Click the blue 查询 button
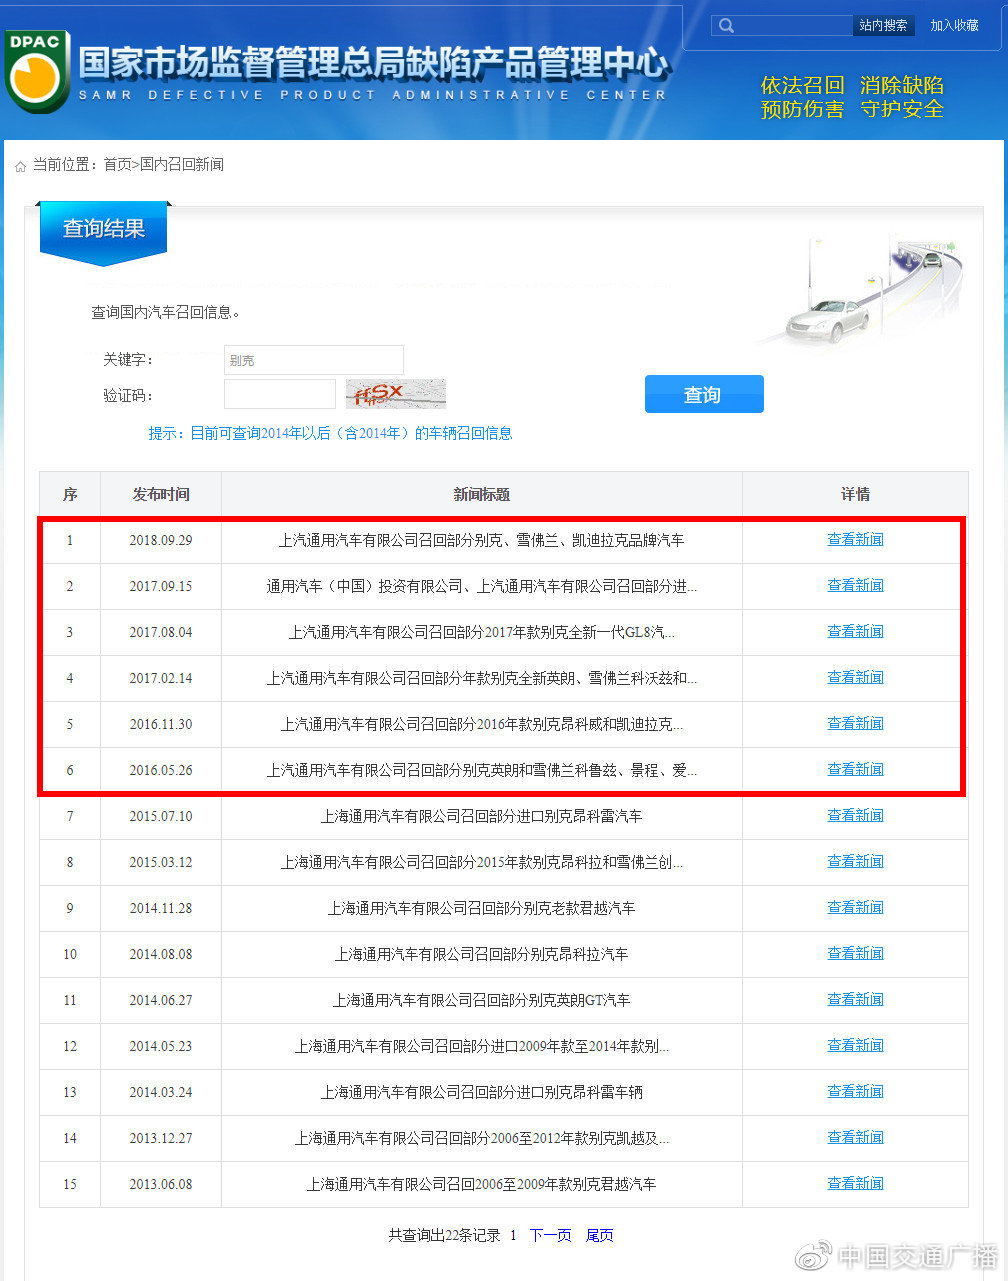1008x1281 pixels. pyautogui.click(x=704, y=394)
